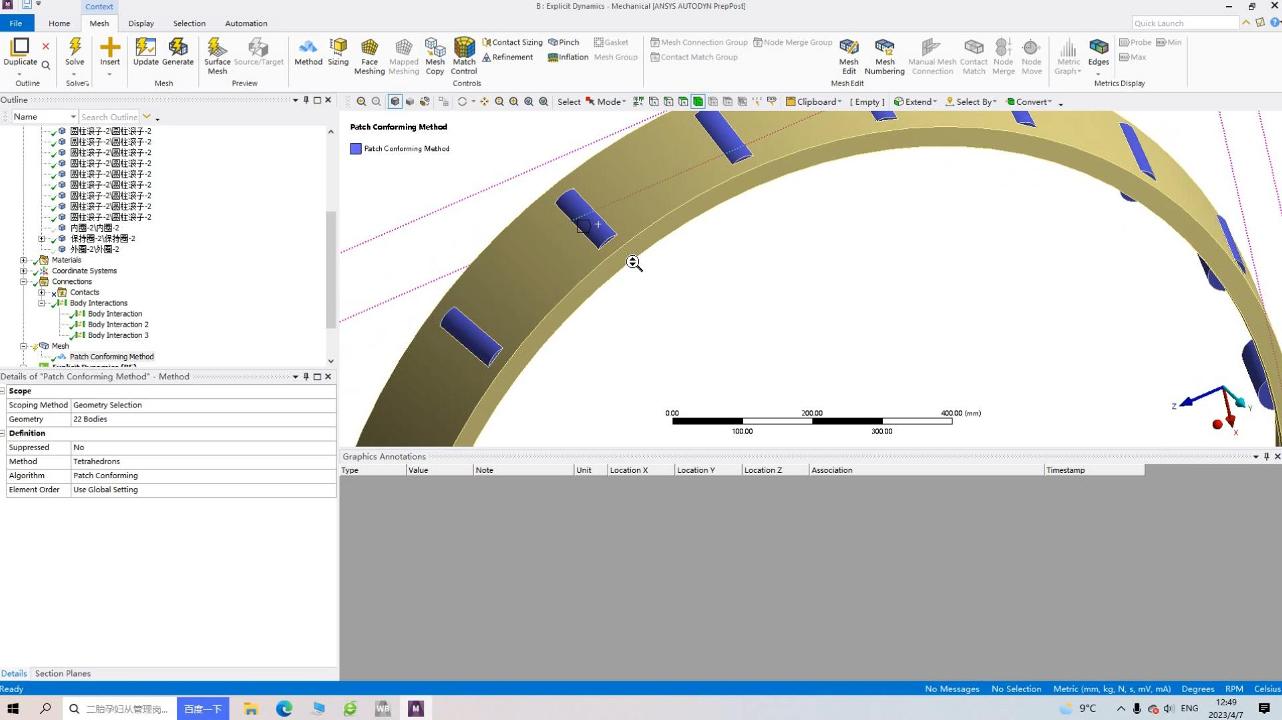
Task: Add Face Meshing control
Action: [369, 56]
